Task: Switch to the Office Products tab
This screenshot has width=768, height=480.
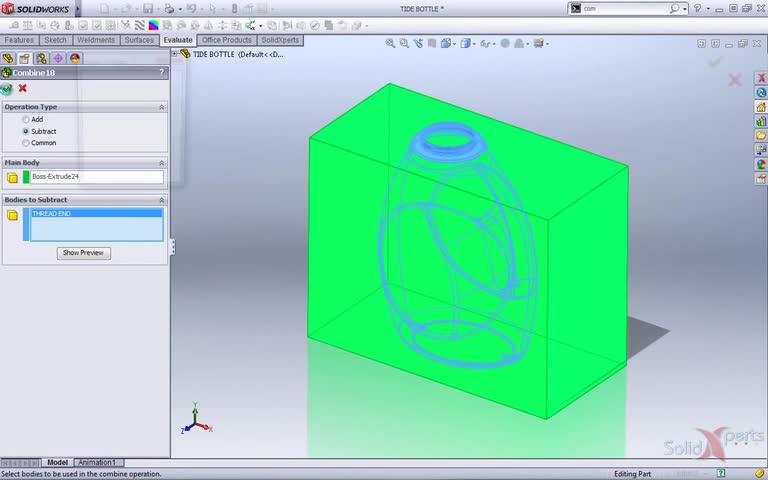Action: pos(226,40)
